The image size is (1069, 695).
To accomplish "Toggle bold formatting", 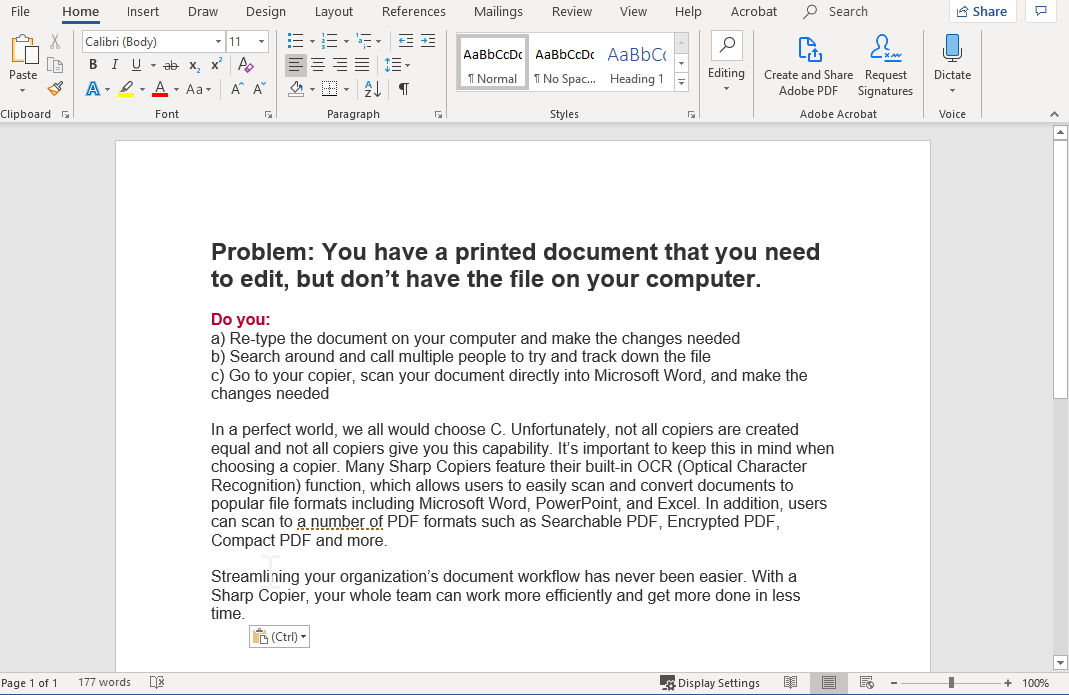I will tap(93, 65).
